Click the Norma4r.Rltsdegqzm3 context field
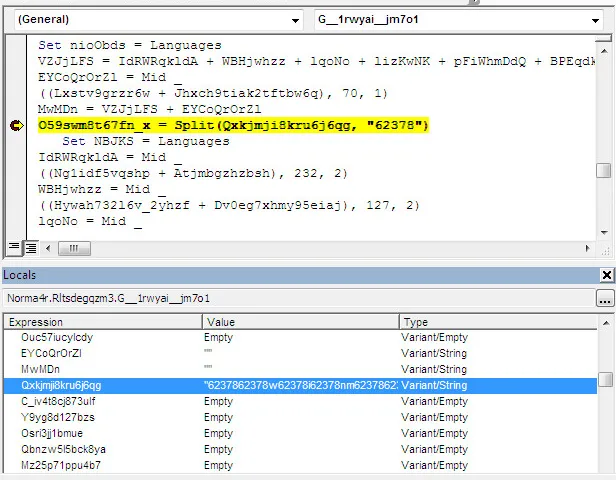The image size is (616, 480). click(x=299, y=299)
